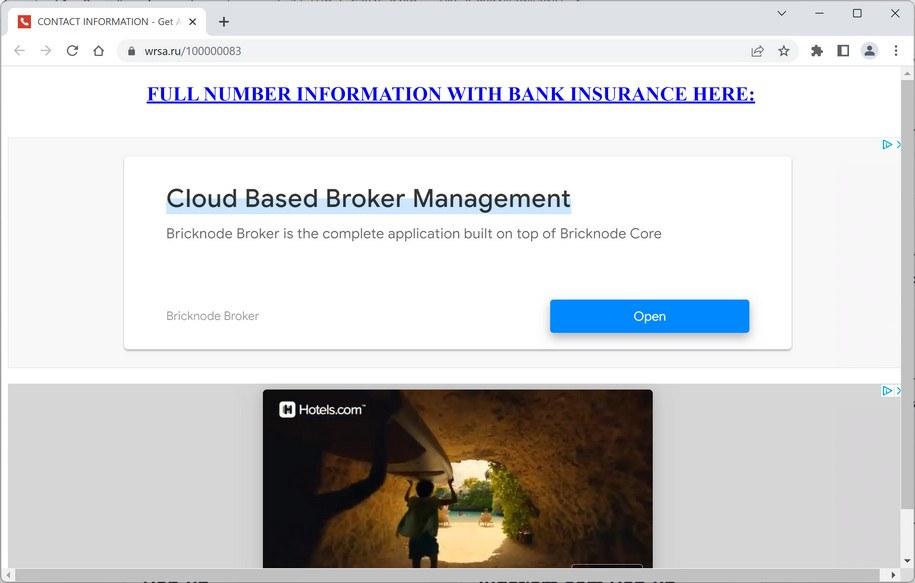Open the AdChoices icon on the Bricknode ad
The height and width of the screenshot is (583, 915).
[887, 144]
